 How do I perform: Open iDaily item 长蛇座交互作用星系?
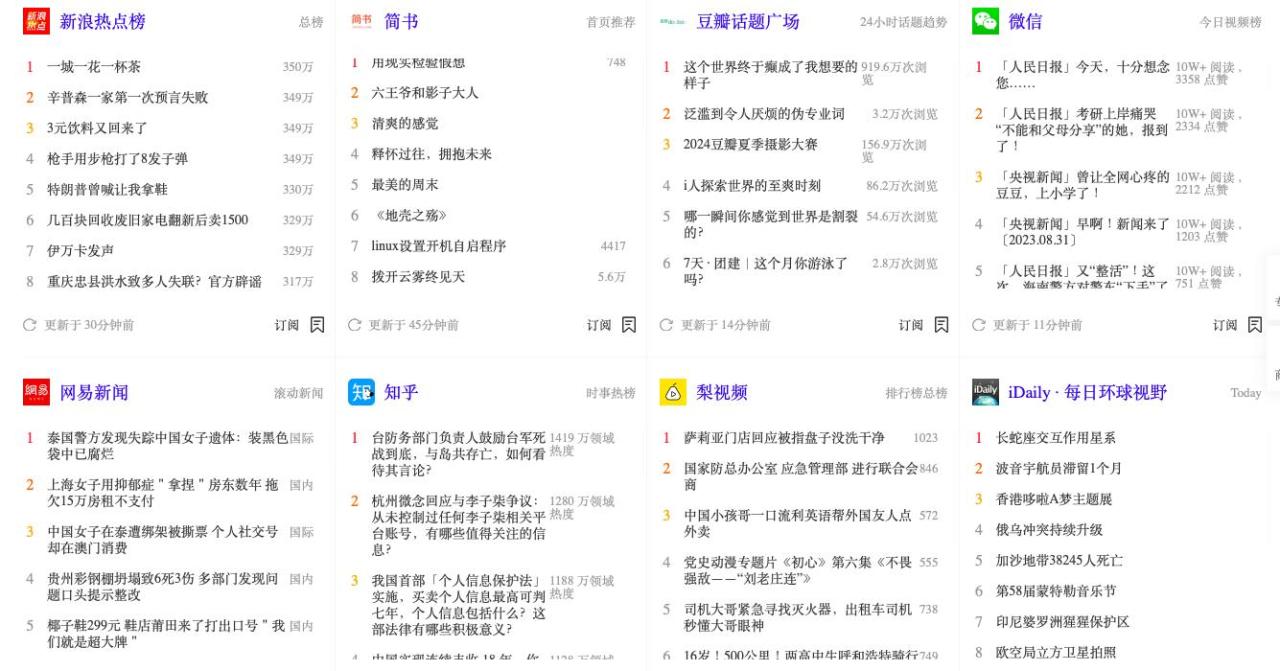pos(1055,438)
